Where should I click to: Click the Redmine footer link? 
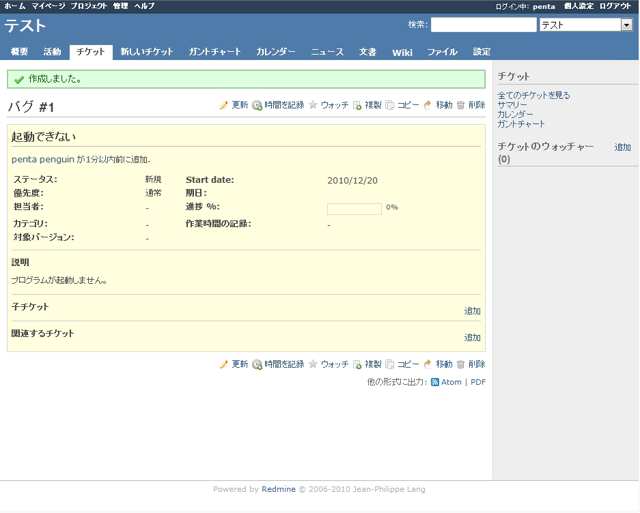[x=278, y=489]
